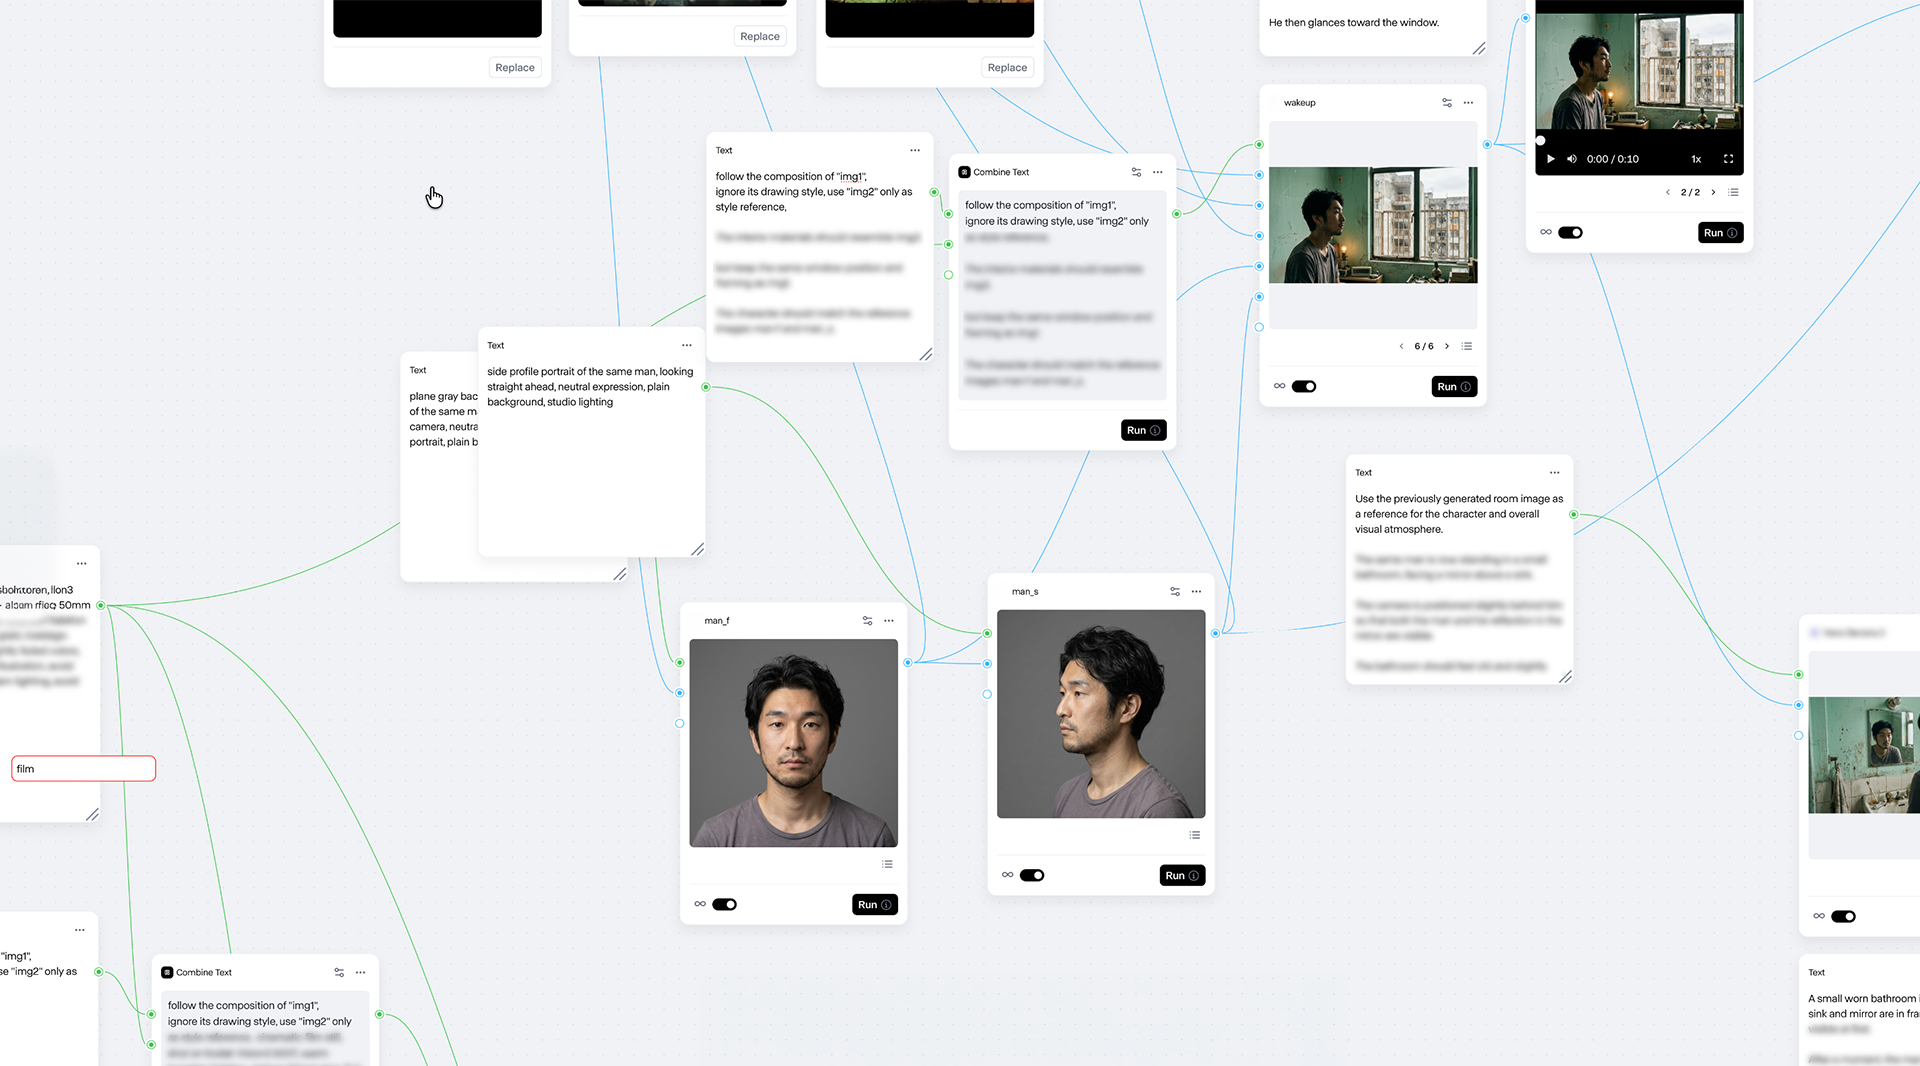
Task: Run the man_f node
Action: [875, 905]
